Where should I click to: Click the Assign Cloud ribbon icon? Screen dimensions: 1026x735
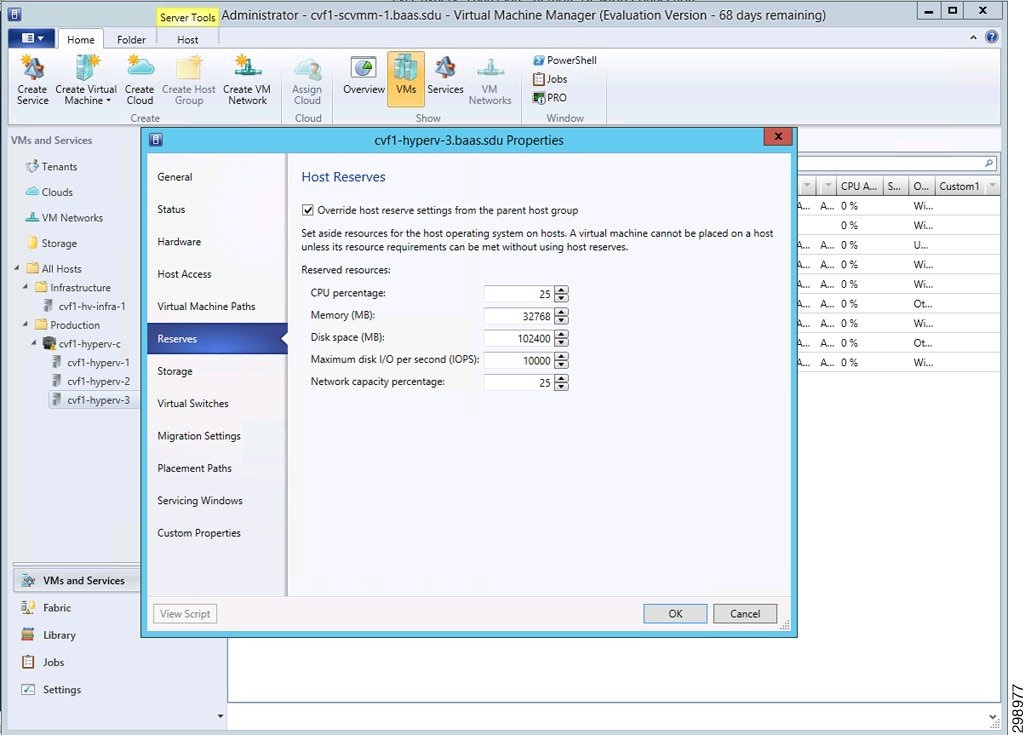point(307,80)
